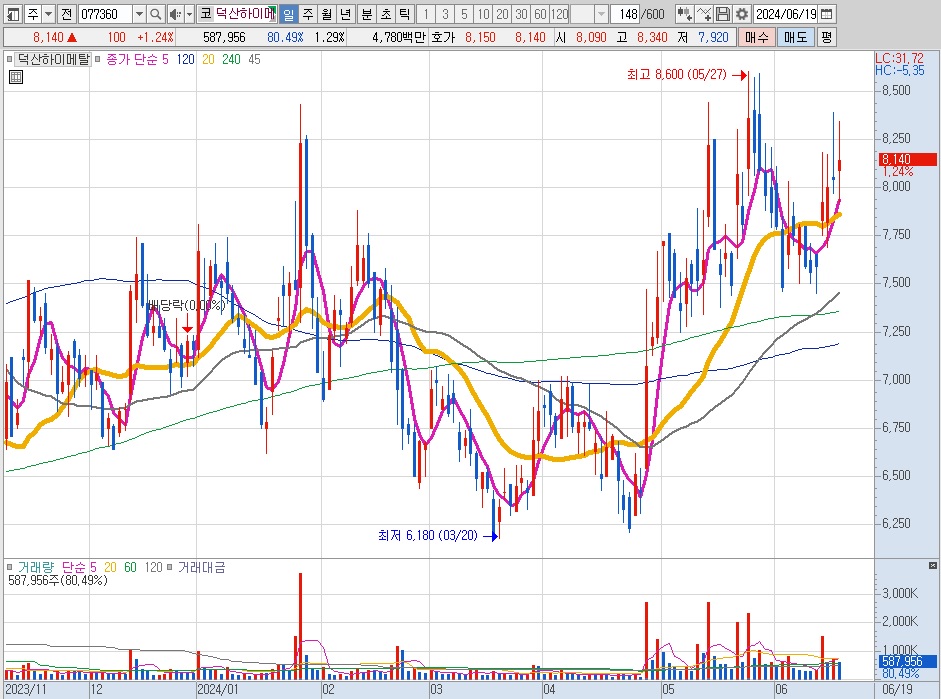Click the '호가' quote label
This screenshot has width=941, height=699.
pyautogui.click(x=443, y=38)
